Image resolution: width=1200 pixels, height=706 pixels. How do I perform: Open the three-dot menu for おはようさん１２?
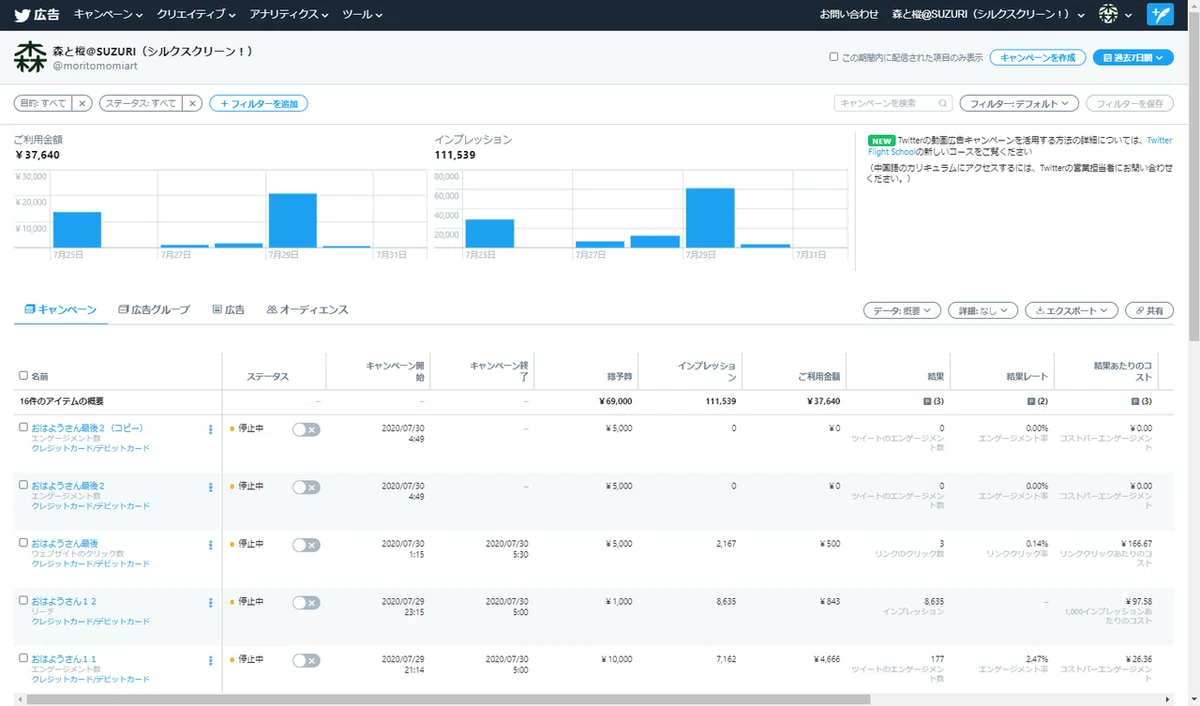[210, 603]
